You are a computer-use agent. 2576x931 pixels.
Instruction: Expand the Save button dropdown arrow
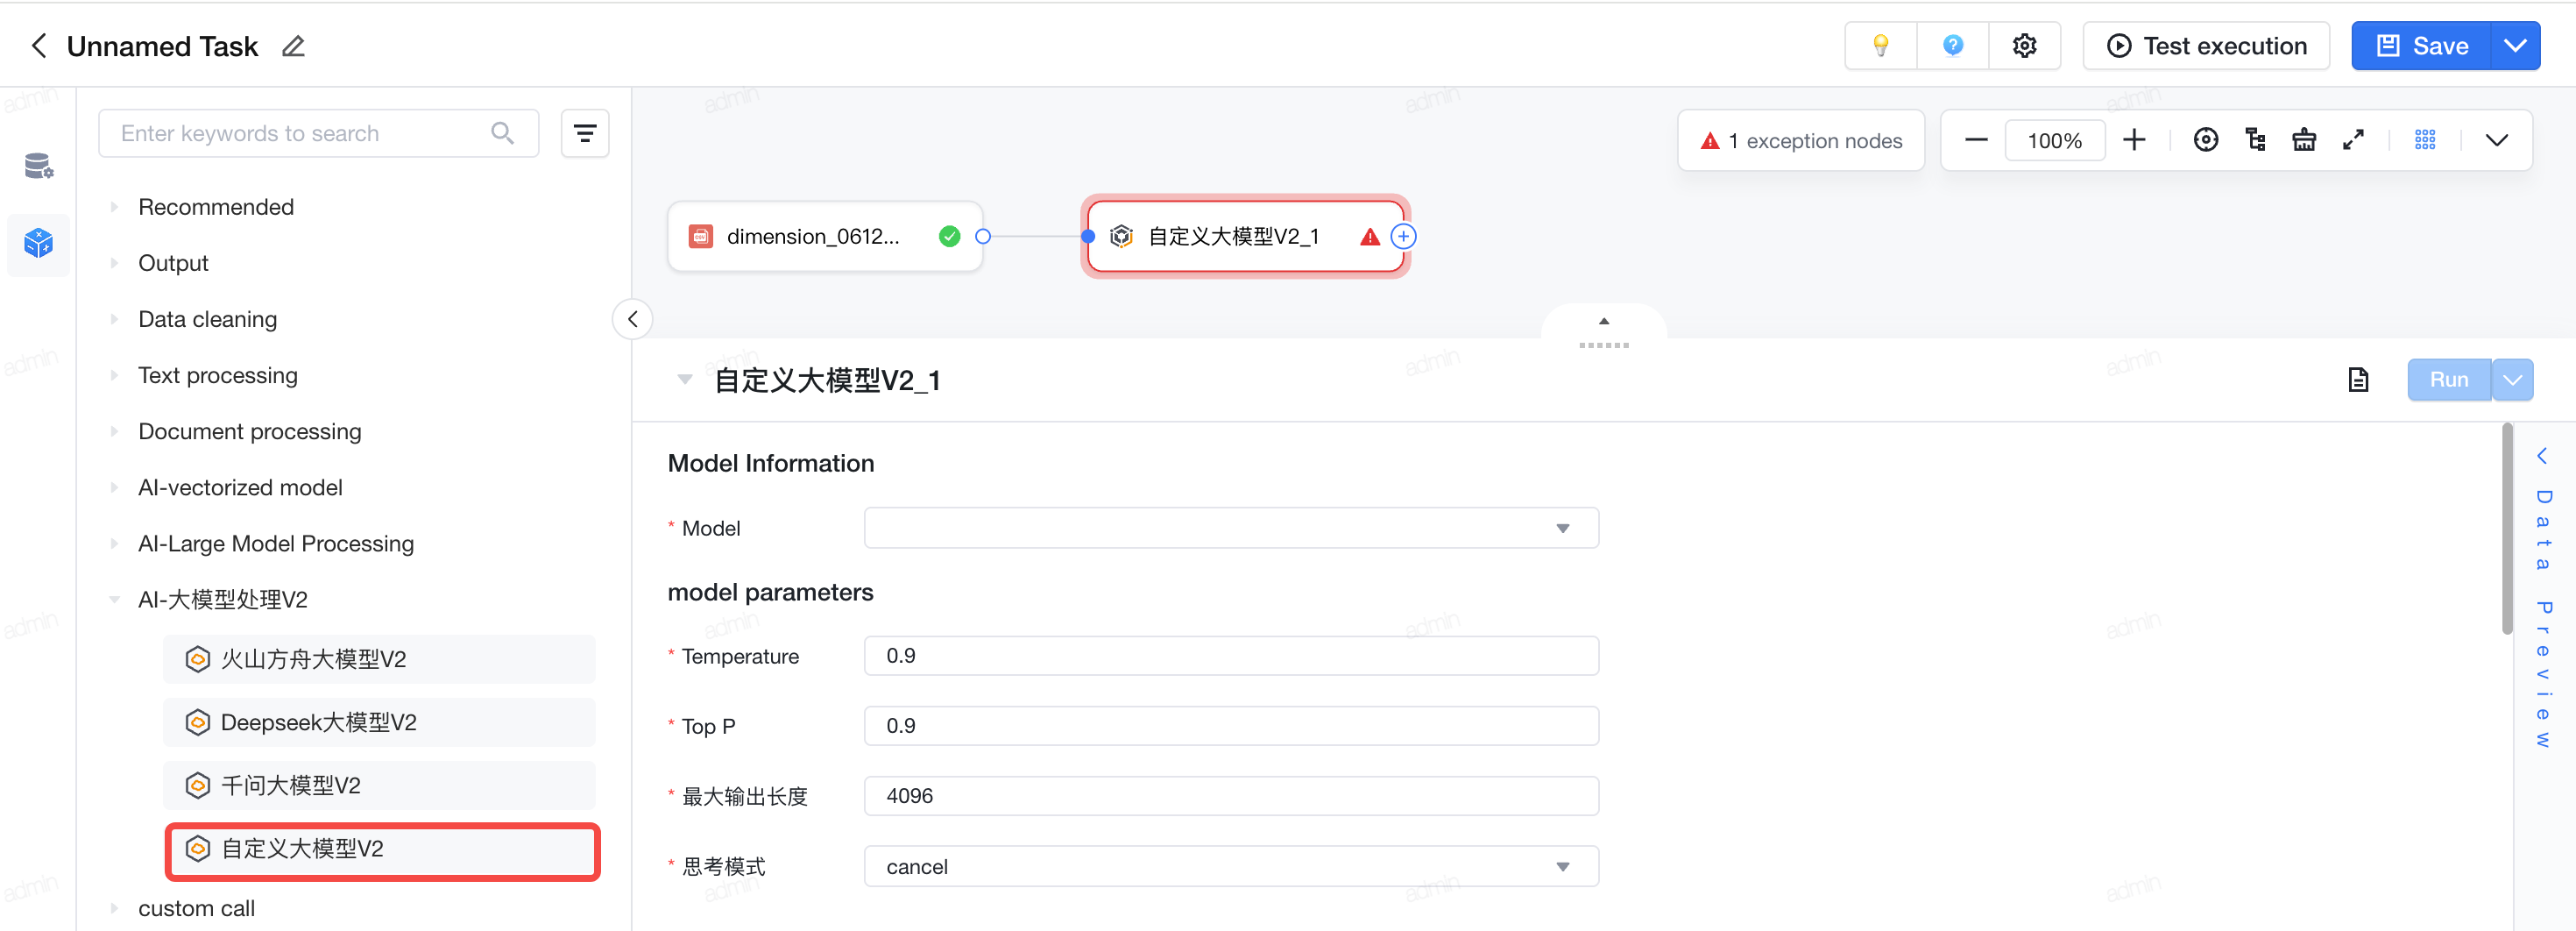click(2514, 46)
